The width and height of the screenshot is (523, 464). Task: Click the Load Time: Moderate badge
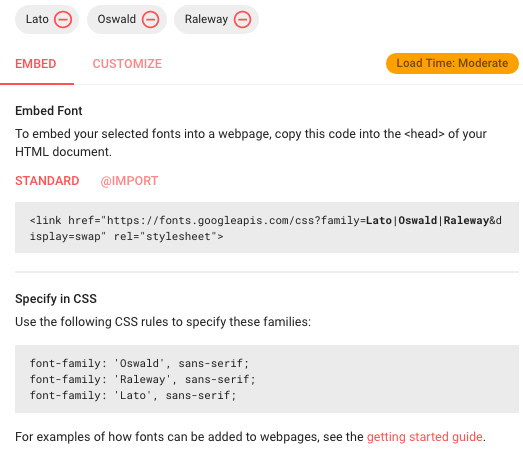(x=452, y=63)
